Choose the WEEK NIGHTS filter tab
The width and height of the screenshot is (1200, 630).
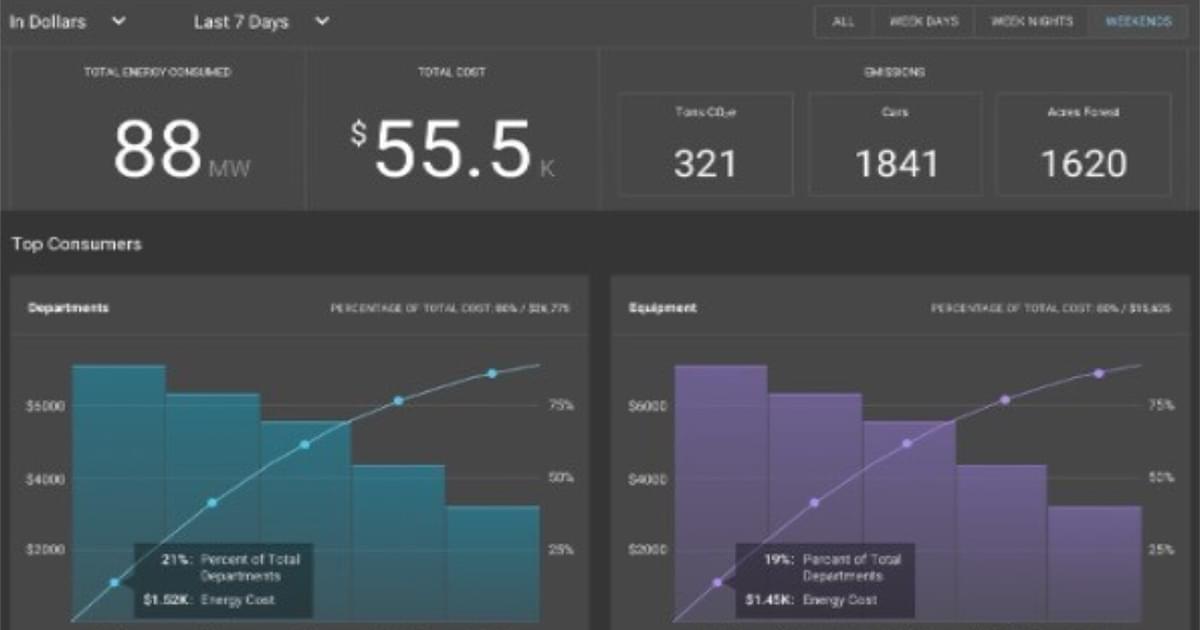pyautogui.click(x=1031, y=22)
